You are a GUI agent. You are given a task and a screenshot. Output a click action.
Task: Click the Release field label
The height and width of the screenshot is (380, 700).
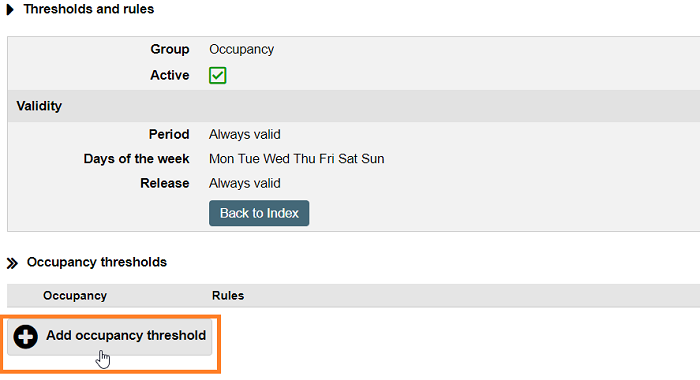tap(165, 183)
